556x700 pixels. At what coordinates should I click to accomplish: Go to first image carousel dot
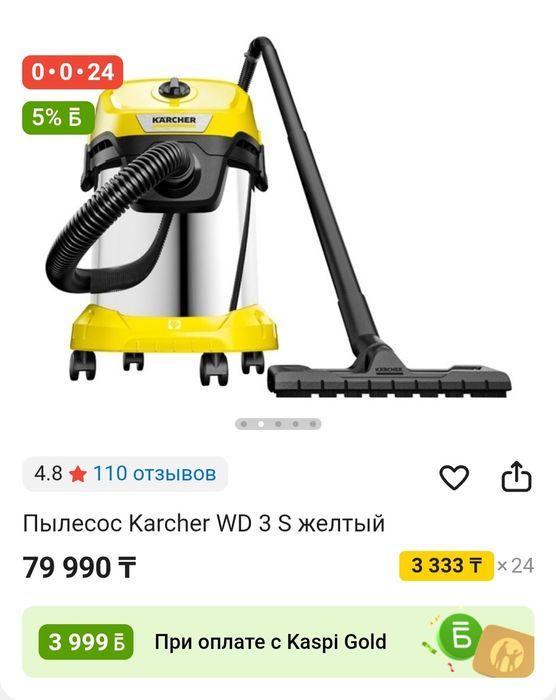point(244,424)
